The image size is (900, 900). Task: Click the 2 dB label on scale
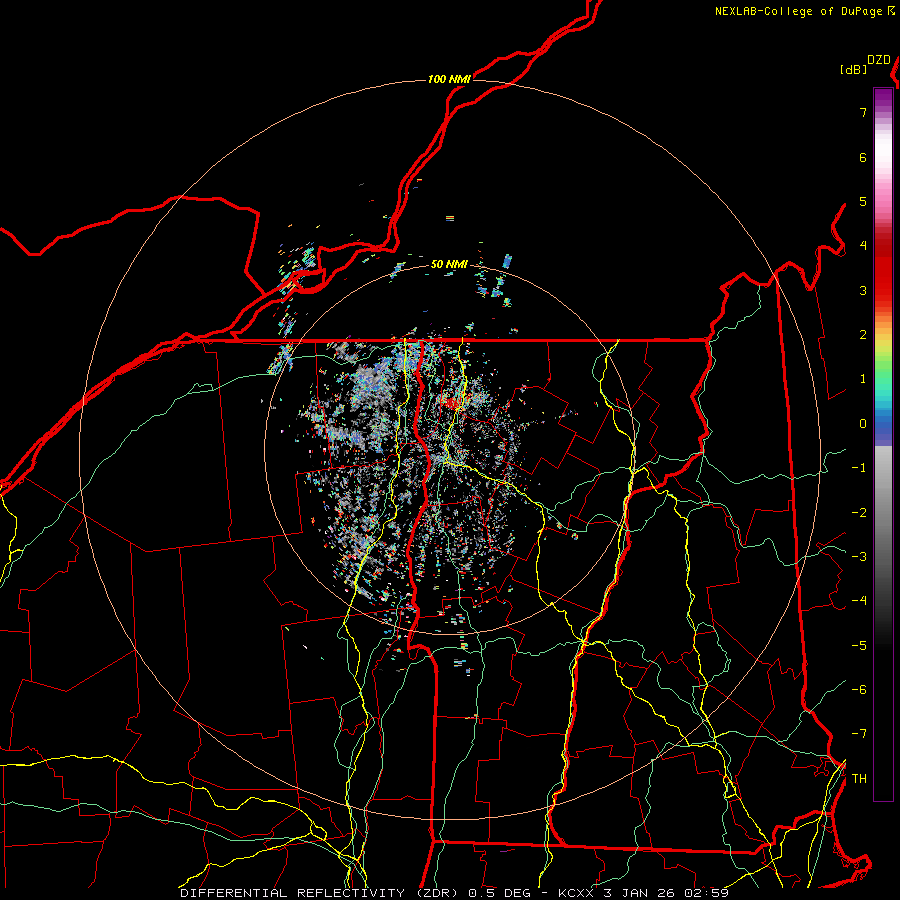863,335
